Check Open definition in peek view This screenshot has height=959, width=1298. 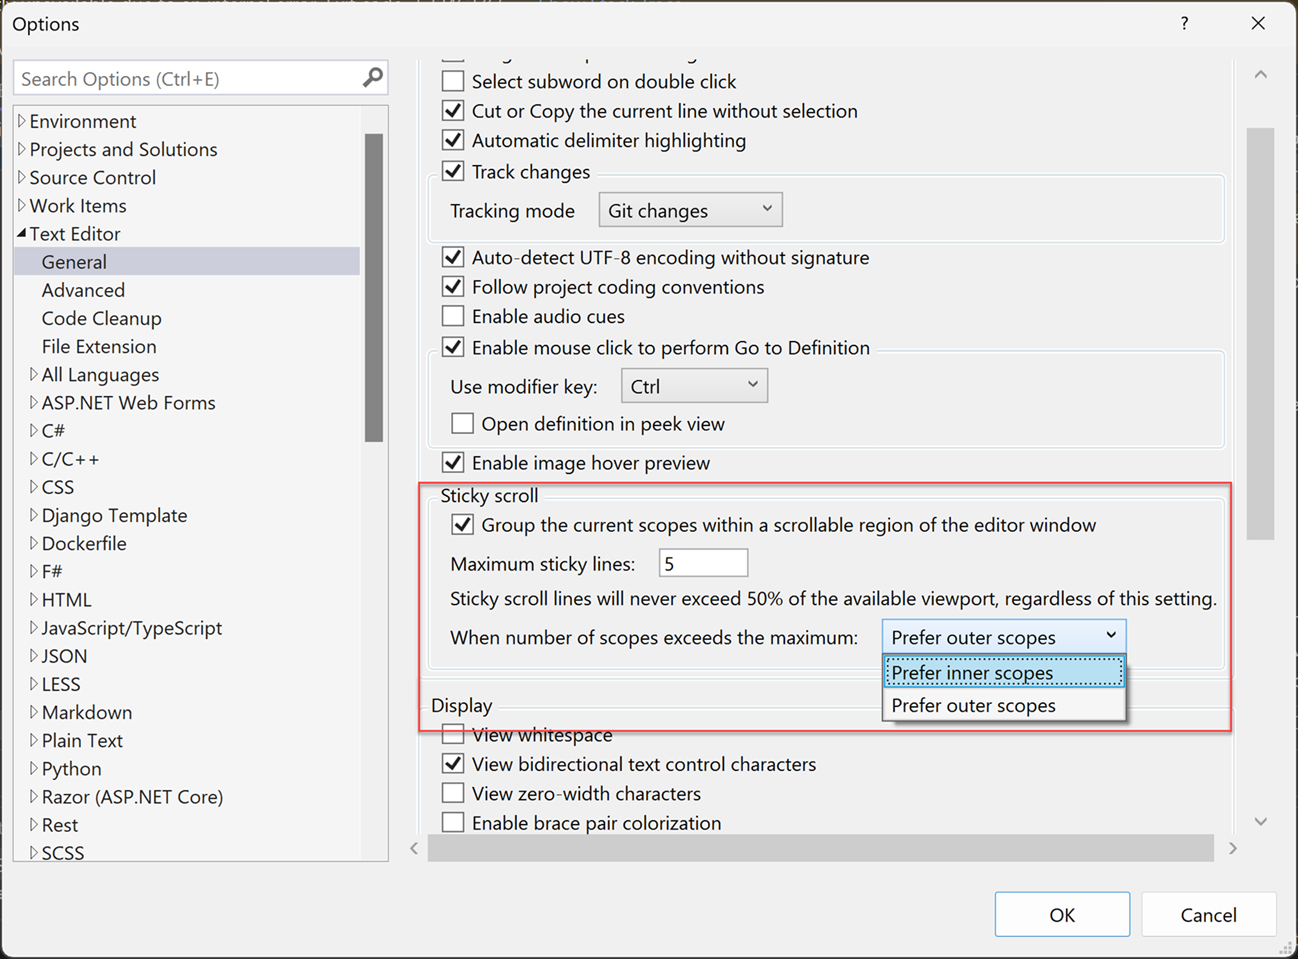click(462, 423)
